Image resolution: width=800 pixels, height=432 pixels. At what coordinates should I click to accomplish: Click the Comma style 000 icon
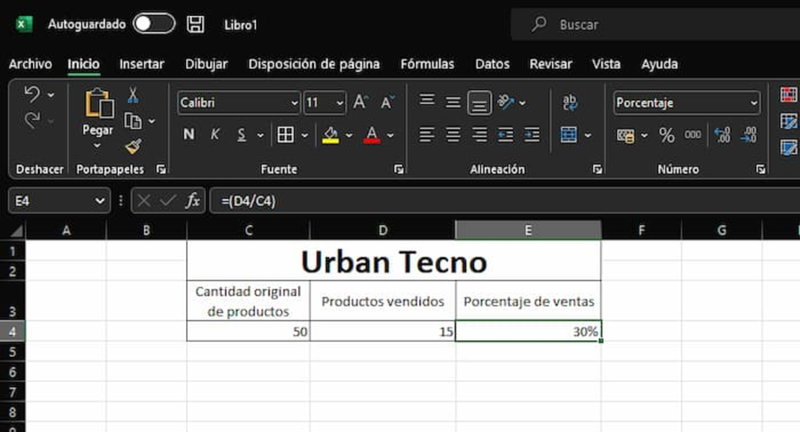692,135
